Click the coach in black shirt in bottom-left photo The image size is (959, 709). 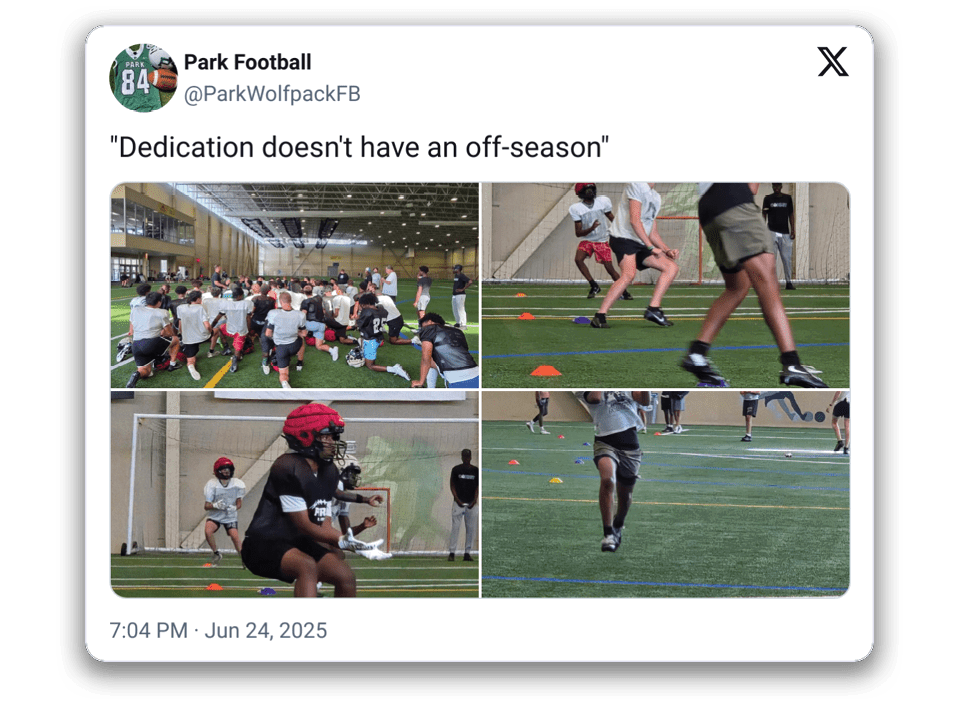click(x=463, y=505)
